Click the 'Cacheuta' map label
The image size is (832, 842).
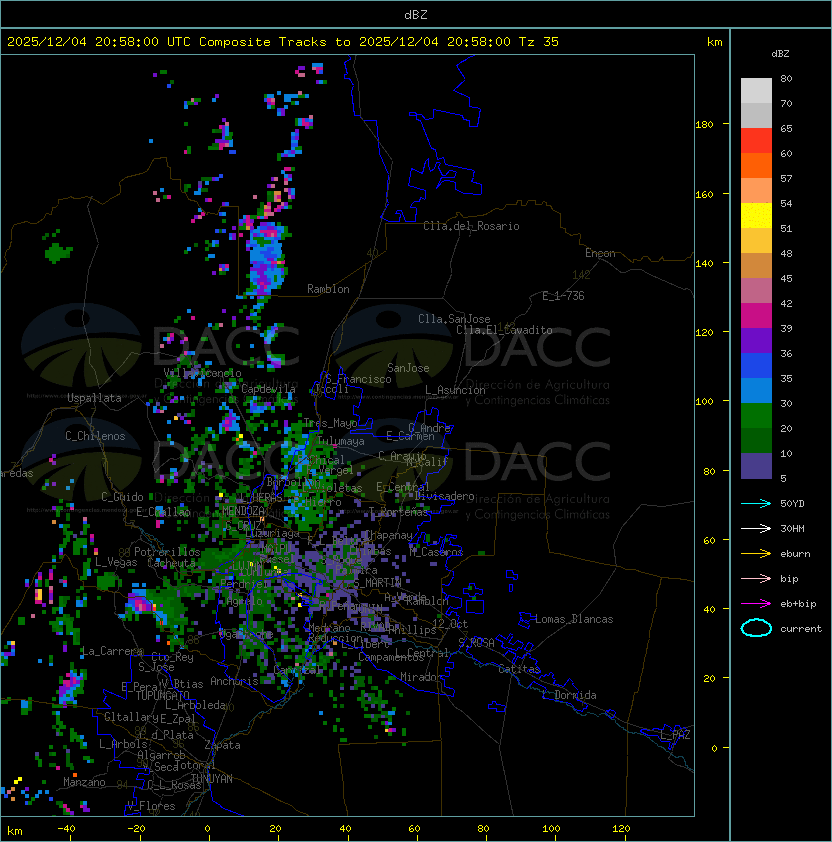171,563
